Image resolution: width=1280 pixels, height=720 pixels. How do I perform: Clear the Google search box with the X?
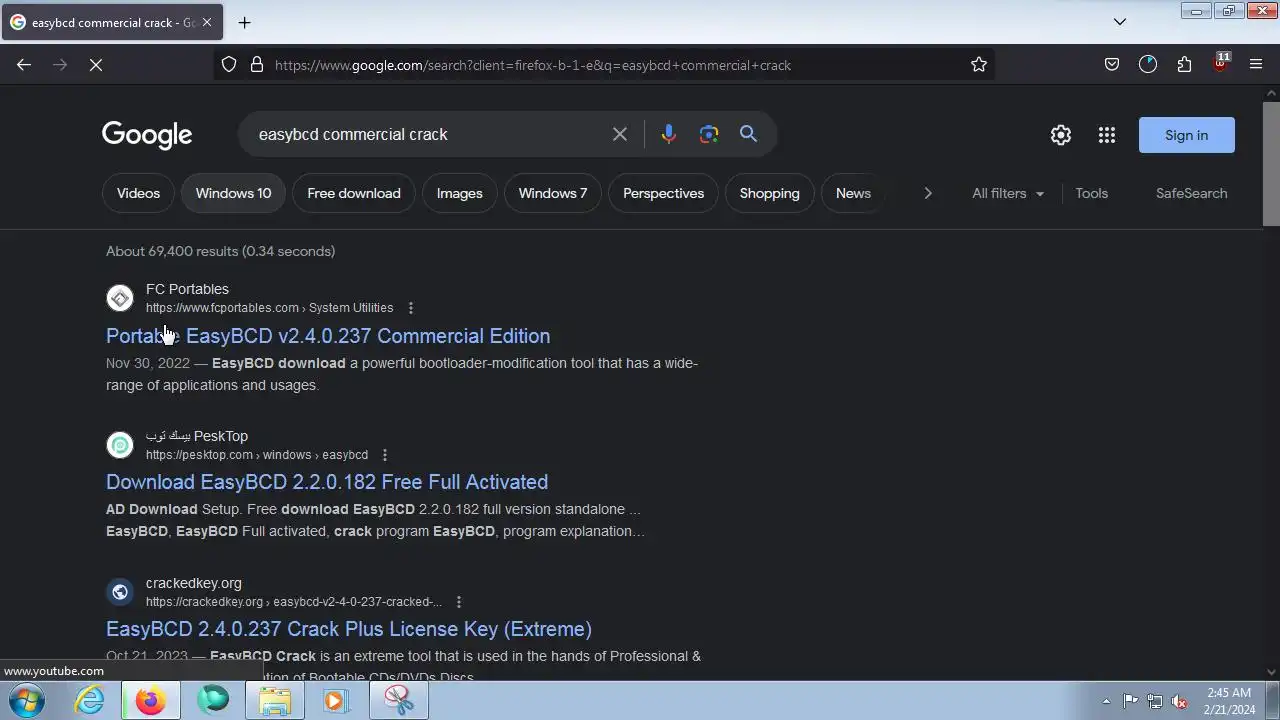pos(620,134)
